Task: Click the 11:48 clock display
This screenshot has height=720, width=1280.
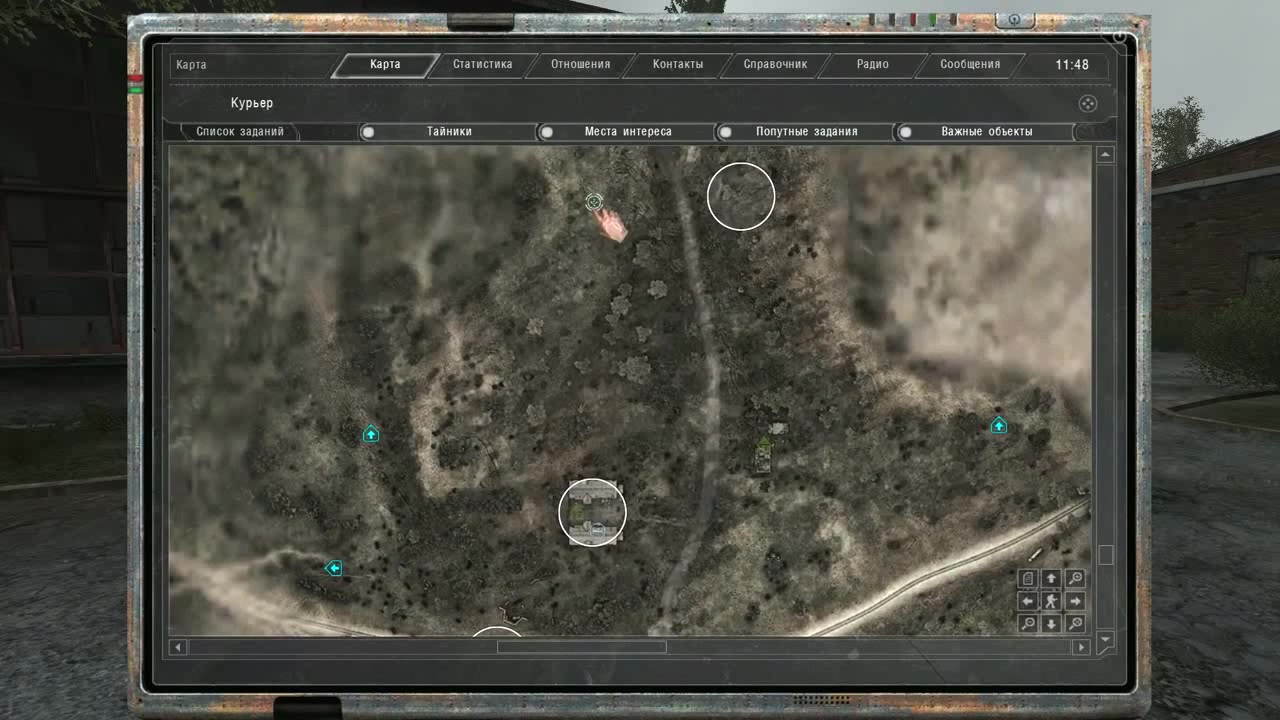Action: coord(1072,65)
